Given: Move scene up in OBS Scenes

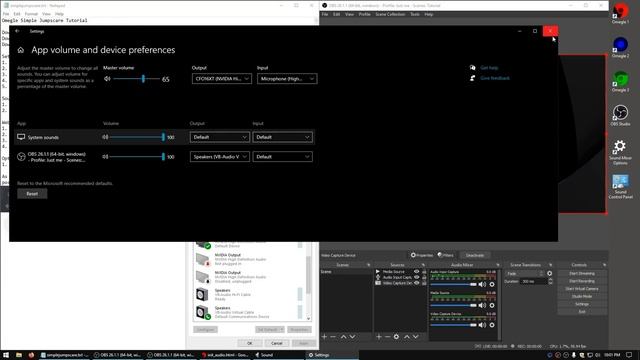Looking at the screenshot, I should [343, 337].
